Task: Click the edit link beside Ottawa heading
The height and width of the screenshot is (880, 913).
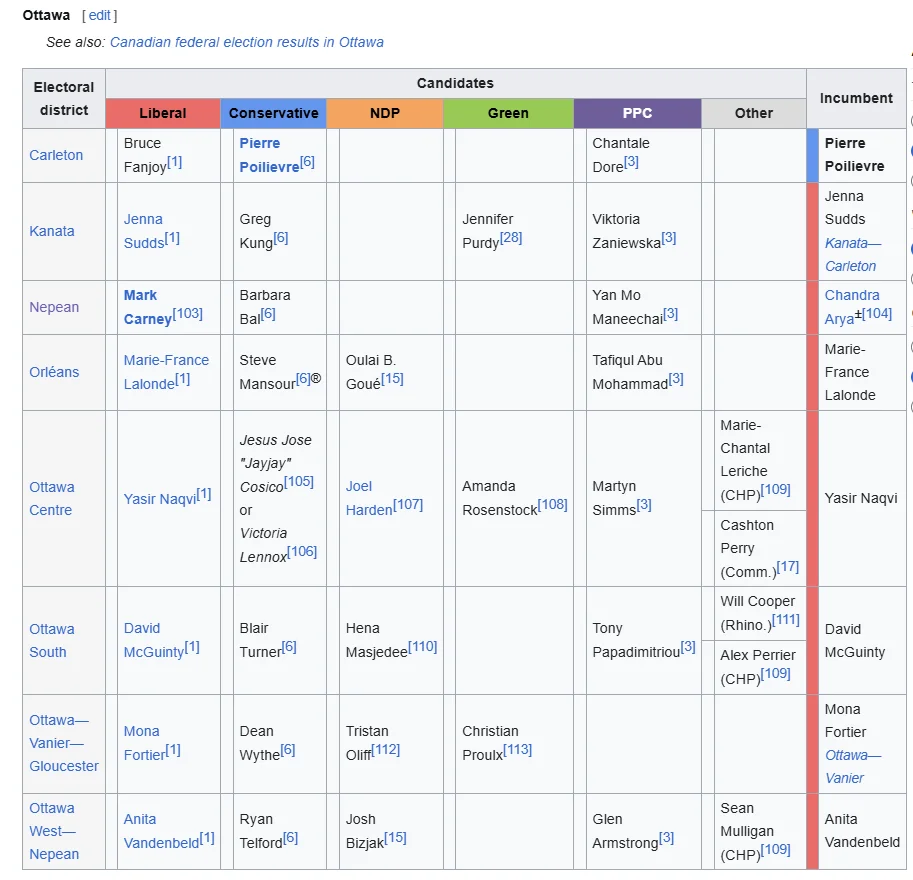Action: click(100, 16)
